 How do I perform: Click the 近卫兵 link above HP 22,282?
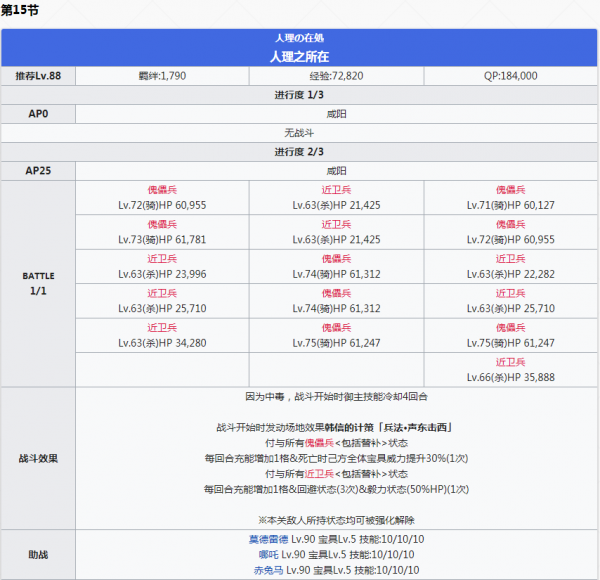click(x=510, y=259)
